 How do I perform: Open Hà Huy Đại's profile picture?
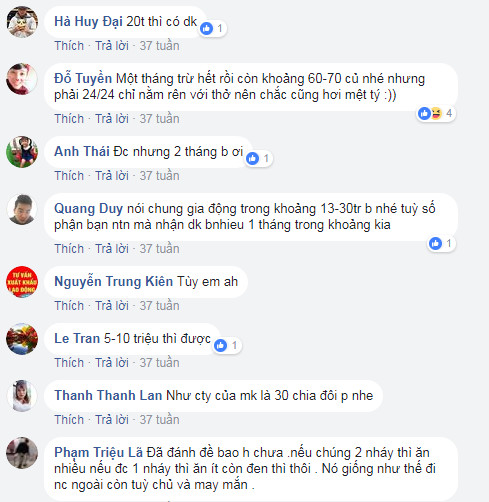(x=22, y=22)
